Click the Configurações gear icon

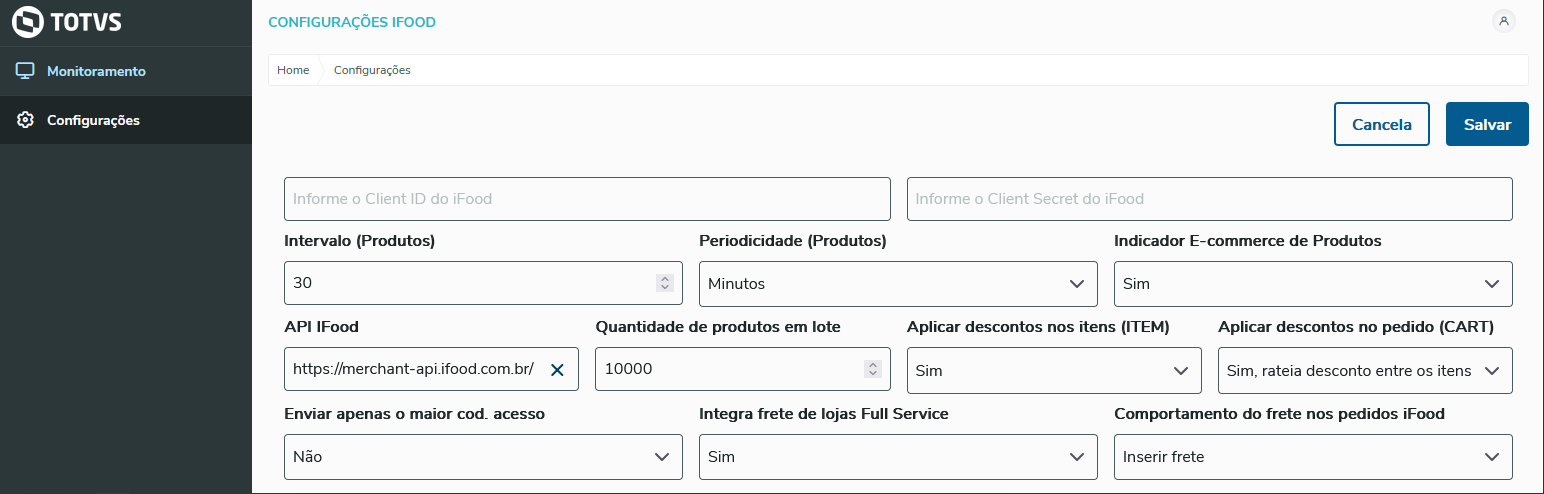tap(26, 120)
